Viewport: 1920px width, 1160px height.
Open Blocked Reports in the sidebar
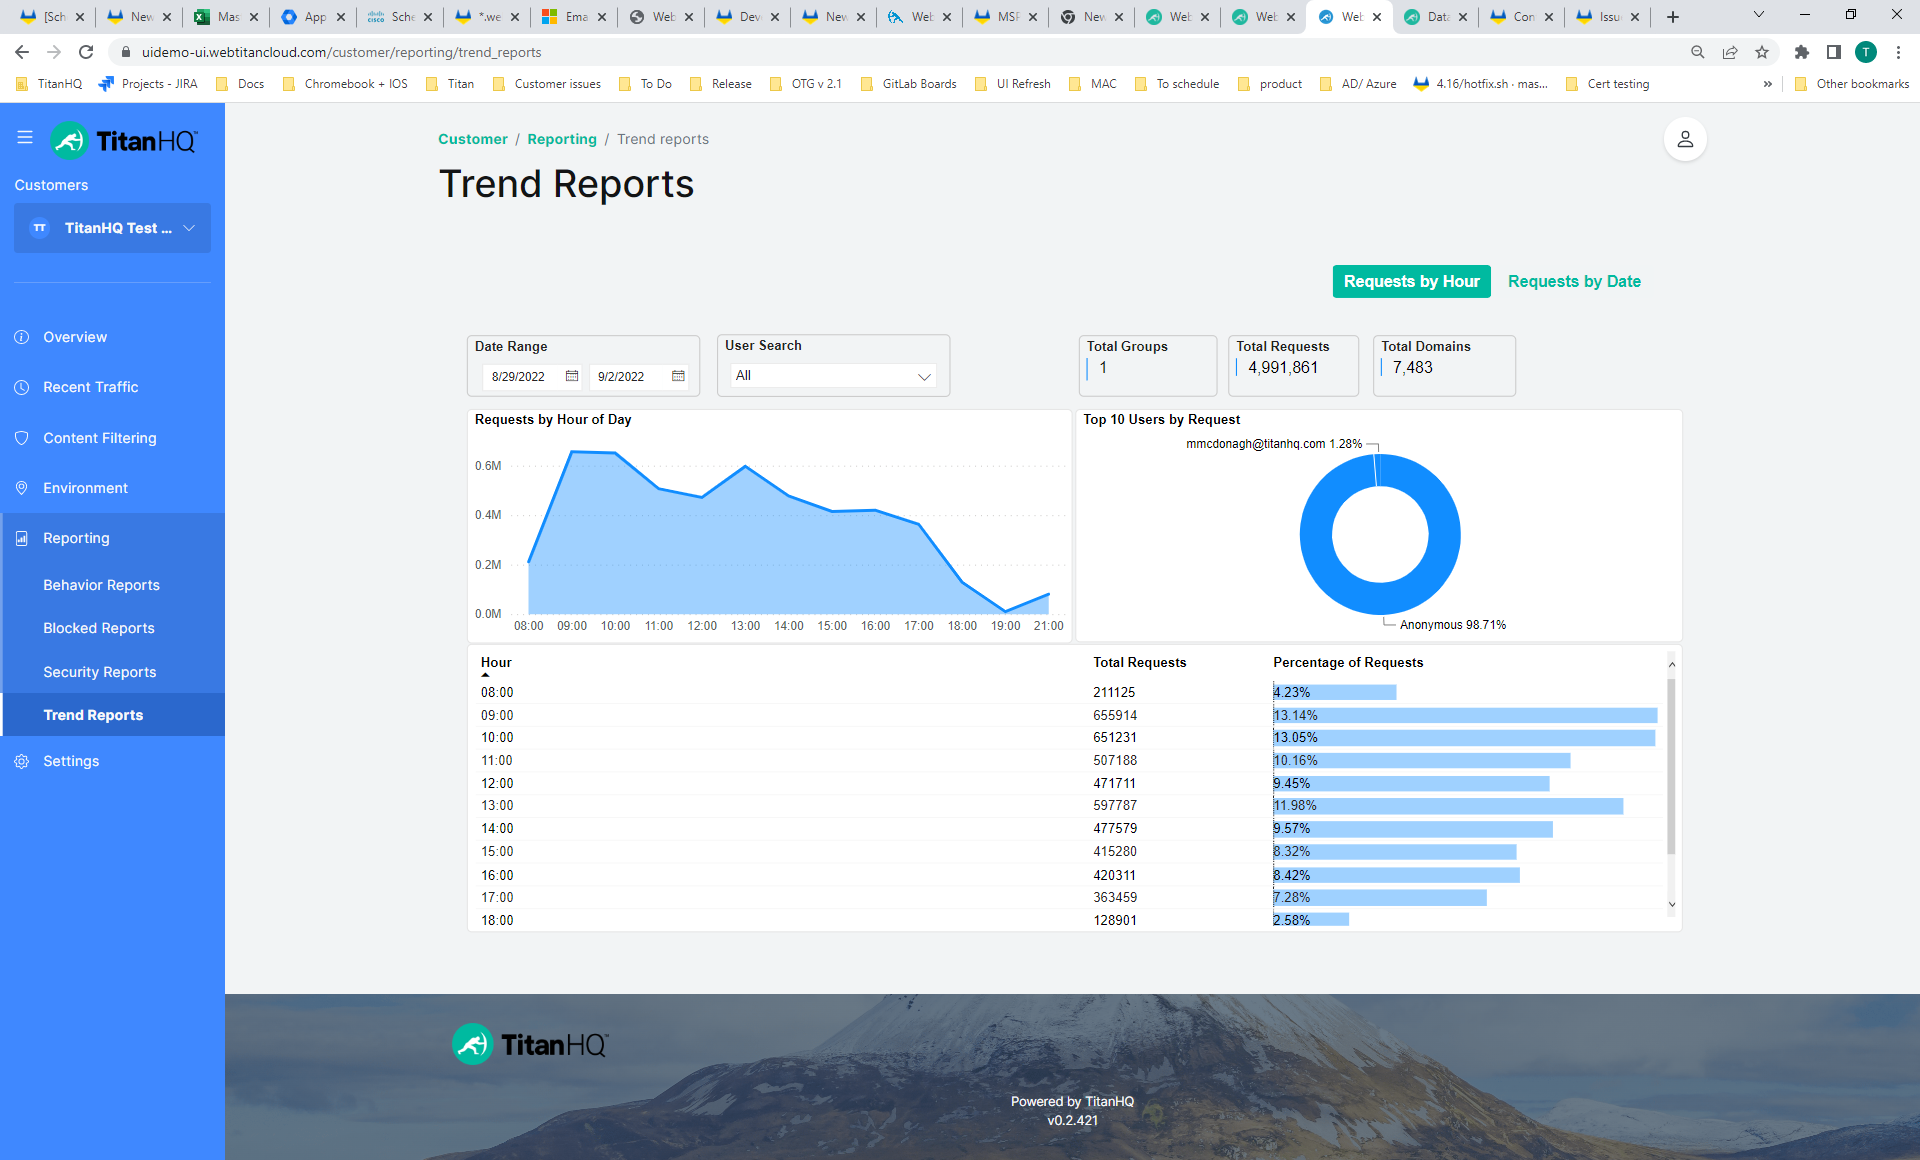[99, 628]
